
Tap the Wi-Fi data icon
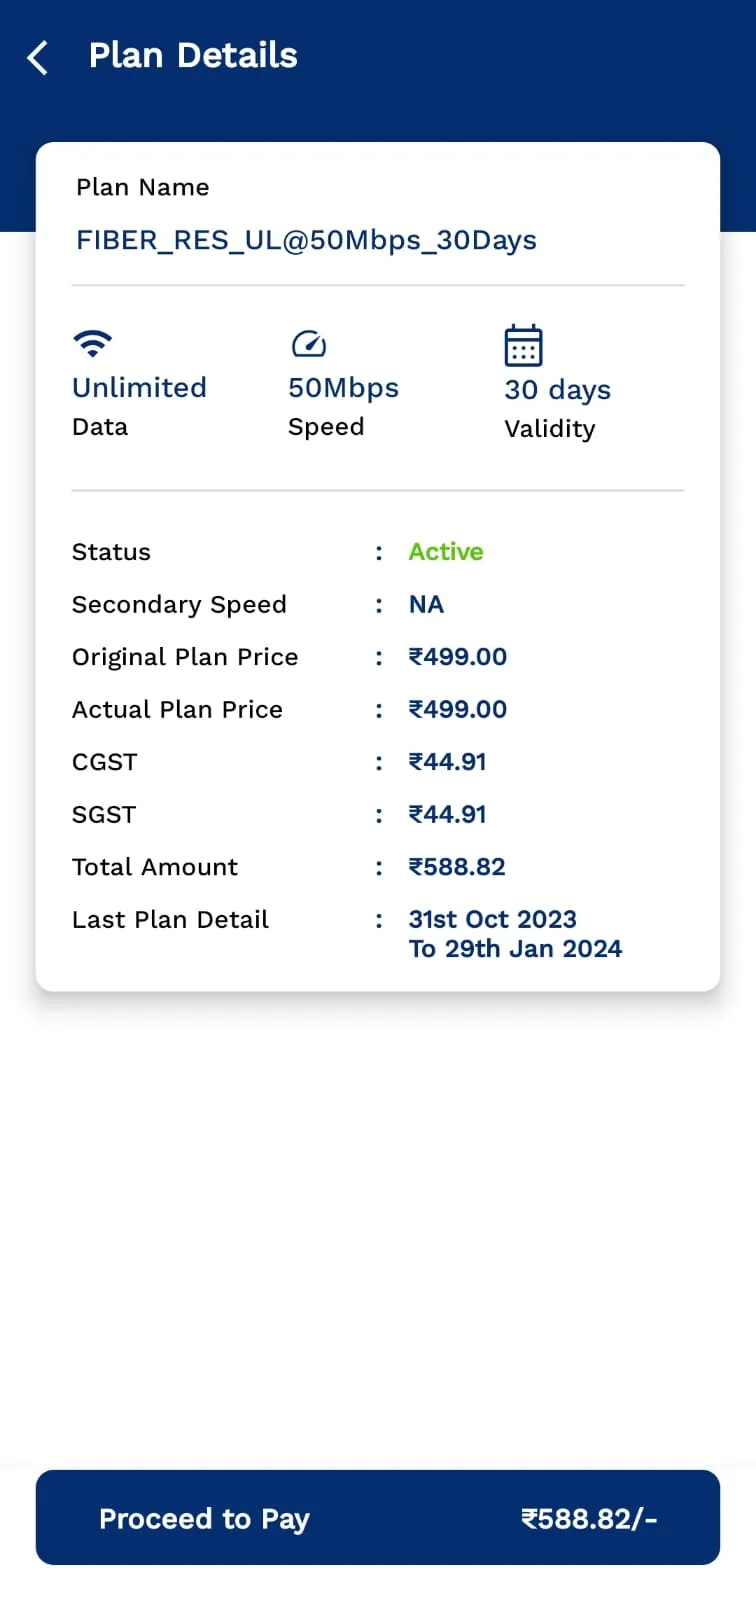93,344
